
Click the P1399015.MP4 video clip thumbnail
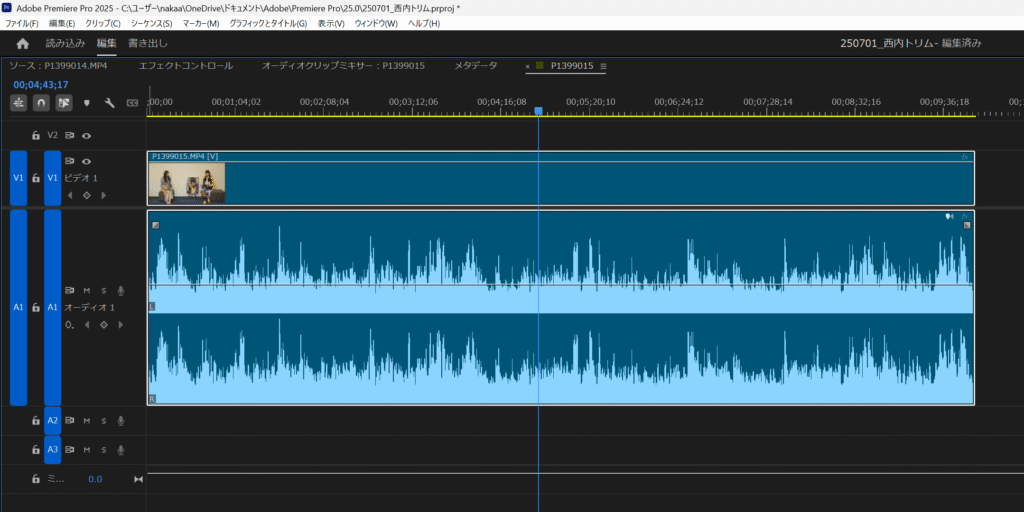pos(187,183)
